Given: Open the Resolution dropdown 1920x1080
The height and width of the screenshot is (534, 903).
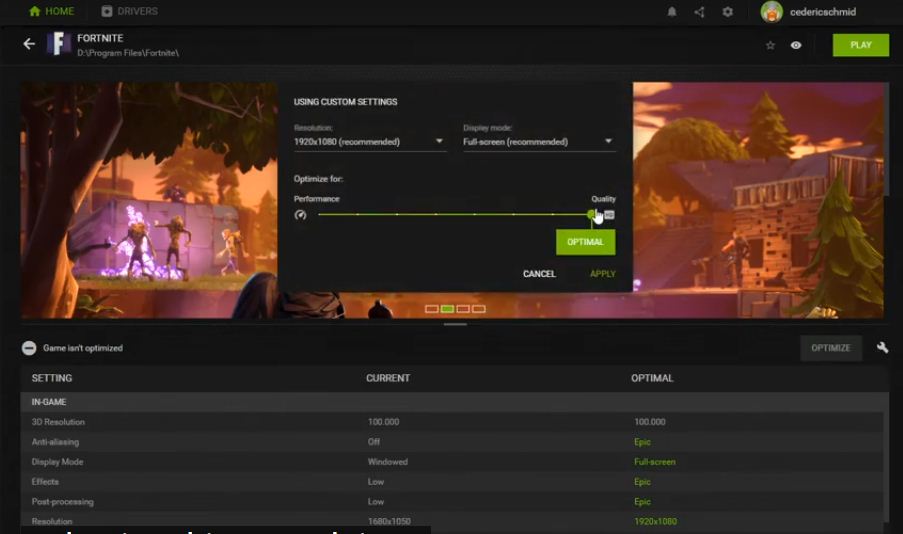Looking at the screenshot, I should pos(369,142).
